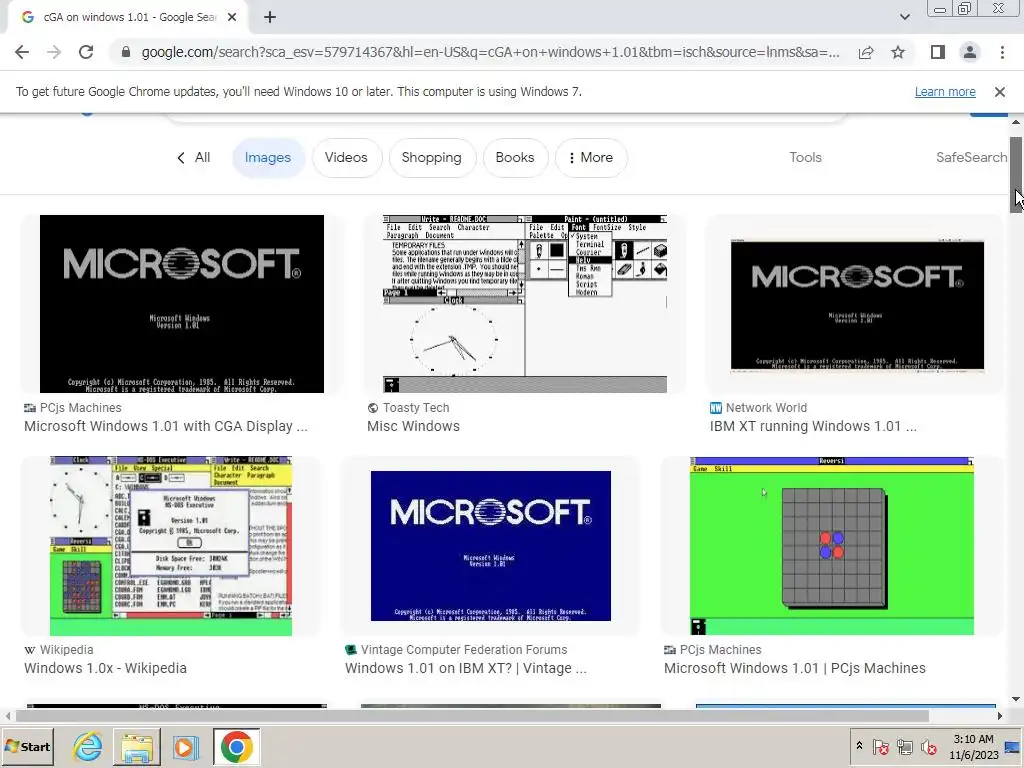The image size is (1024, 768).
Task: Dismiss the Chrome update notification bar
Action: (1000, 92)
